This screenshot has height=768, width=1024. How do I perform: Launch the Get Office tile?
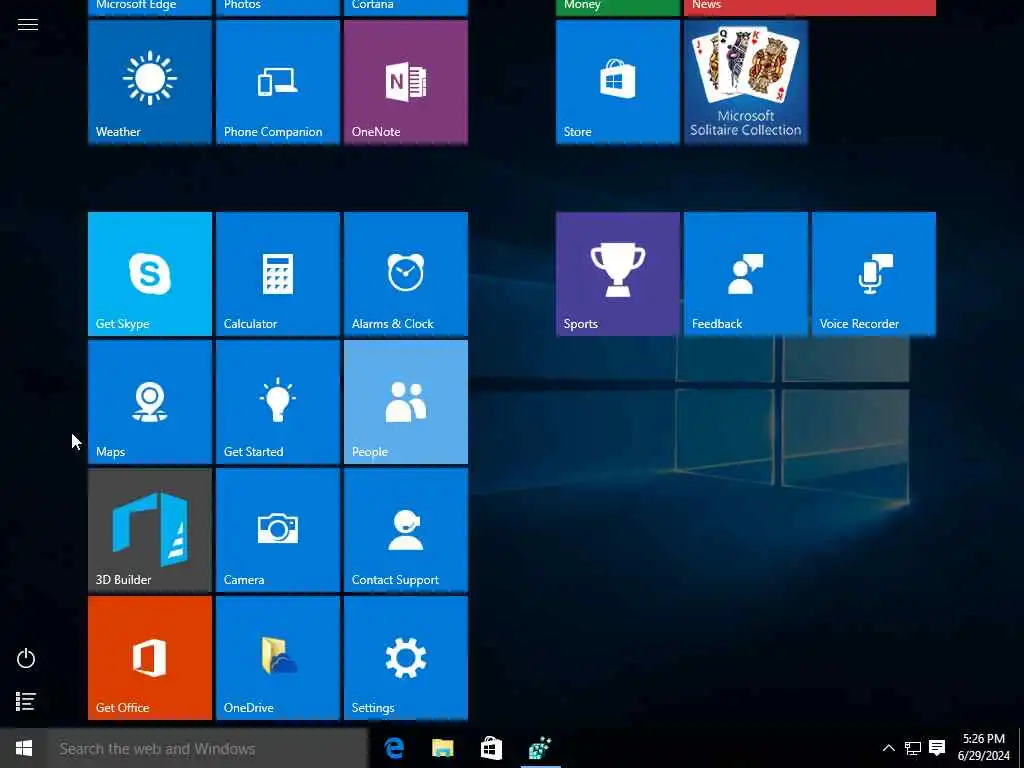150,658
